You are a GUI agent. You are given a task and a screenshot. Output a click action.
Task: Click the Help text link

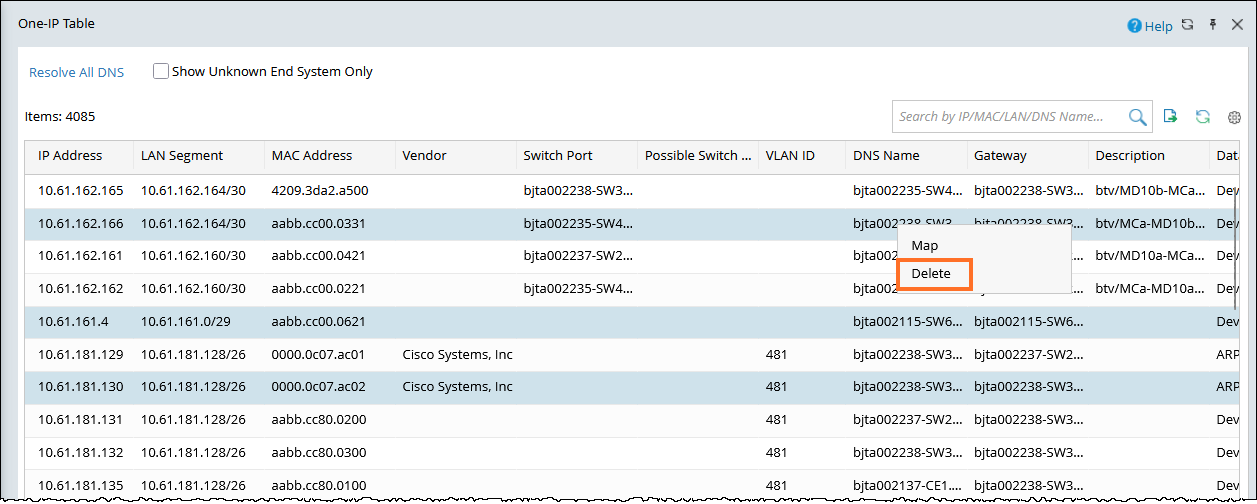tap(1159, 26)
